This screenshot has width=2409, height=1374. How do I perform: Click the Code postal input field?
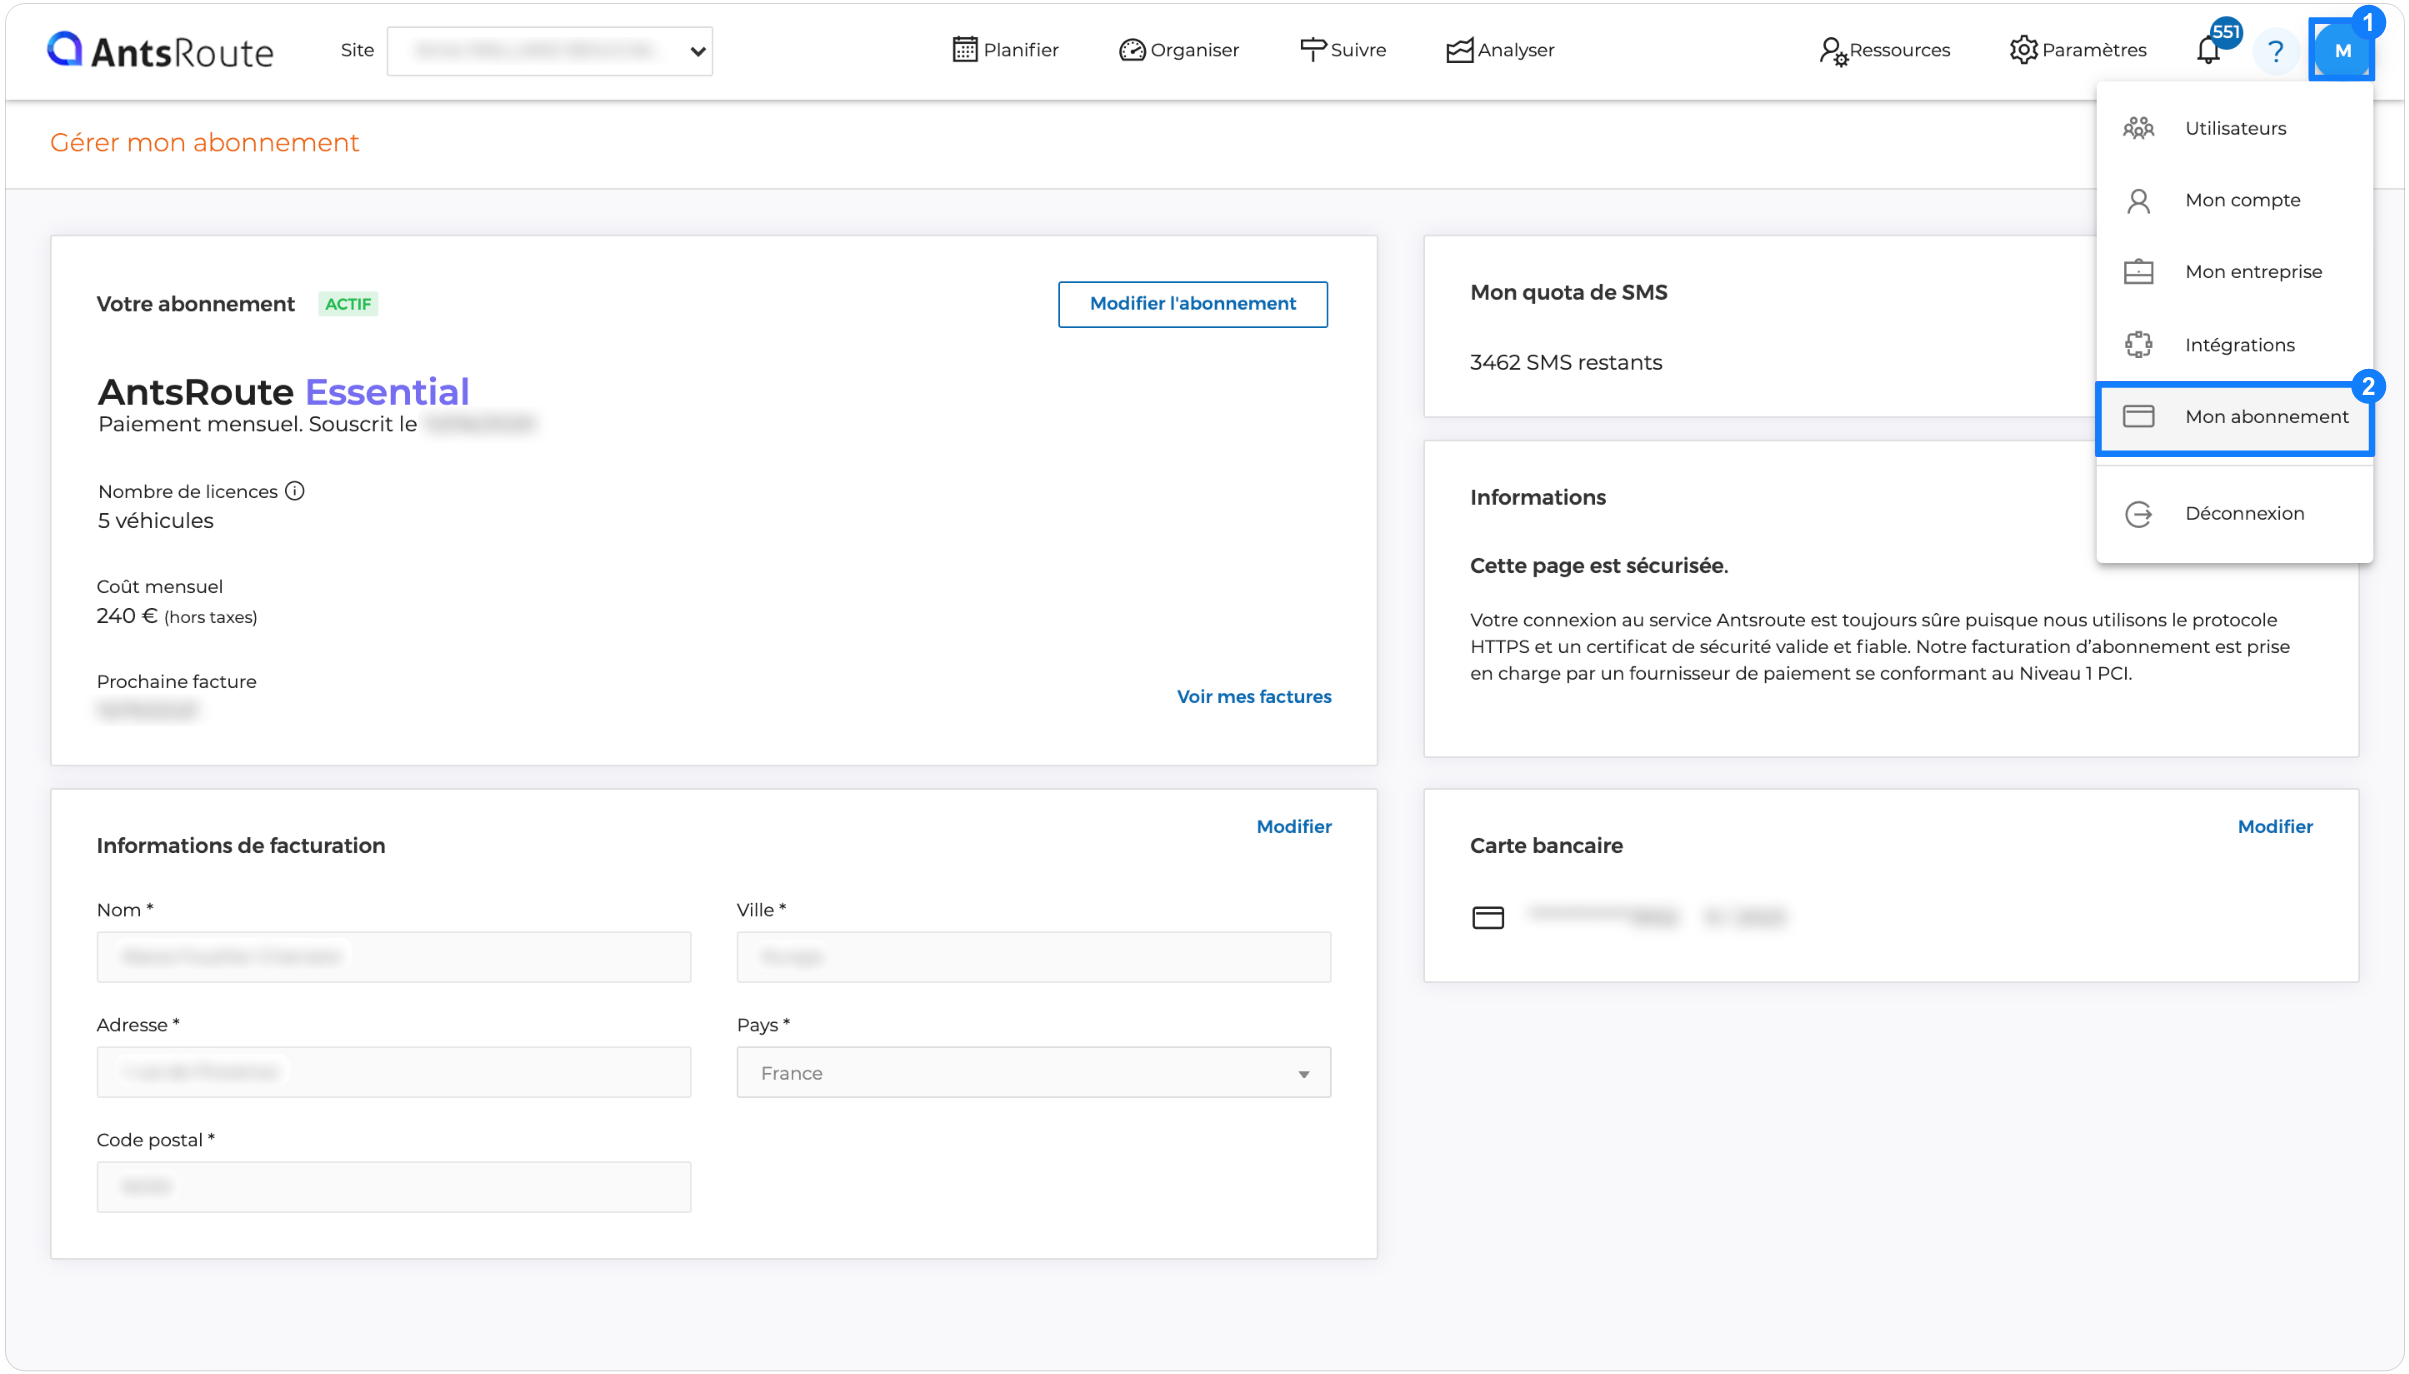tap(394, 1187)
